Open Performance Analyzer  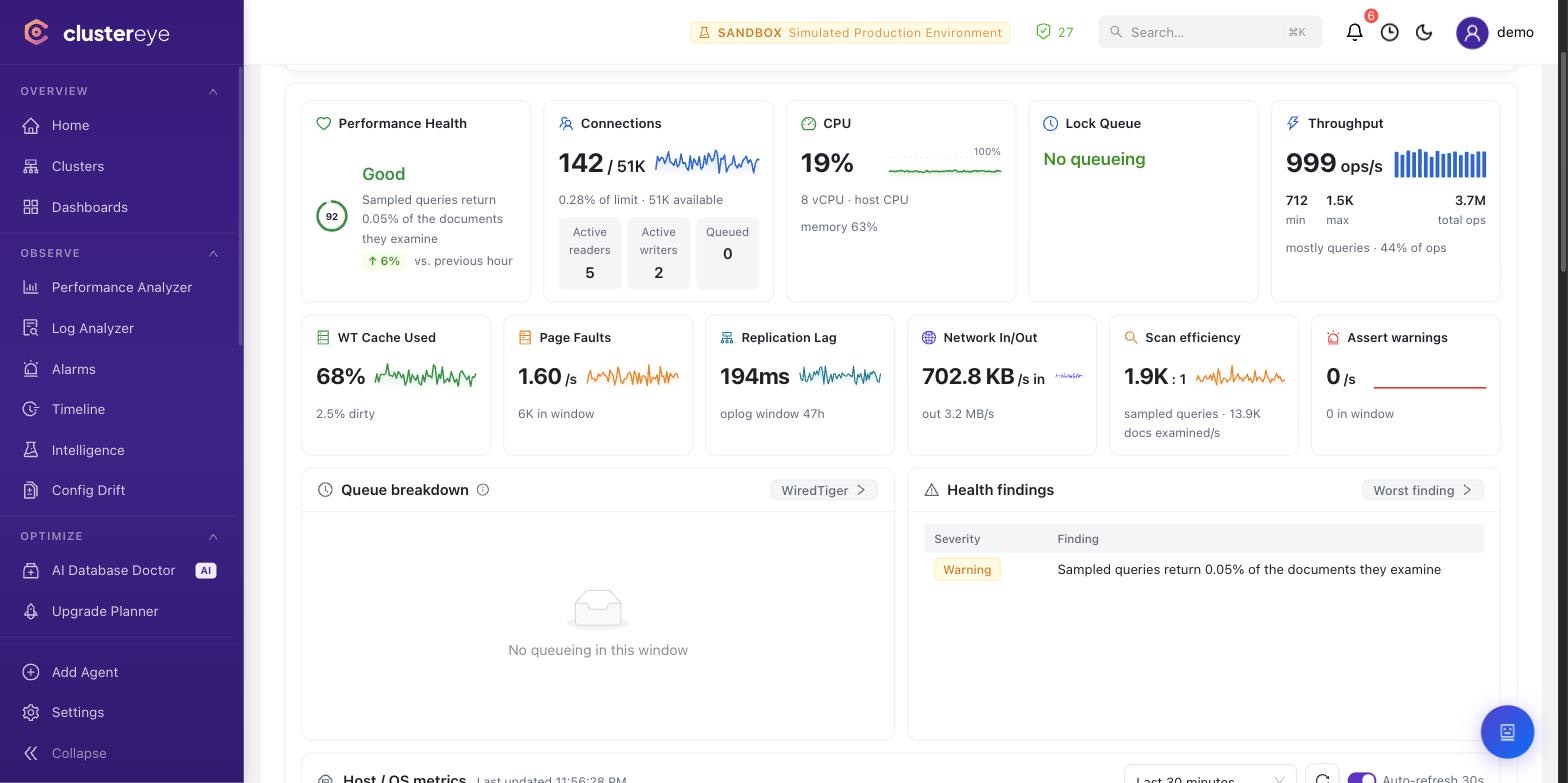[120, 287]
